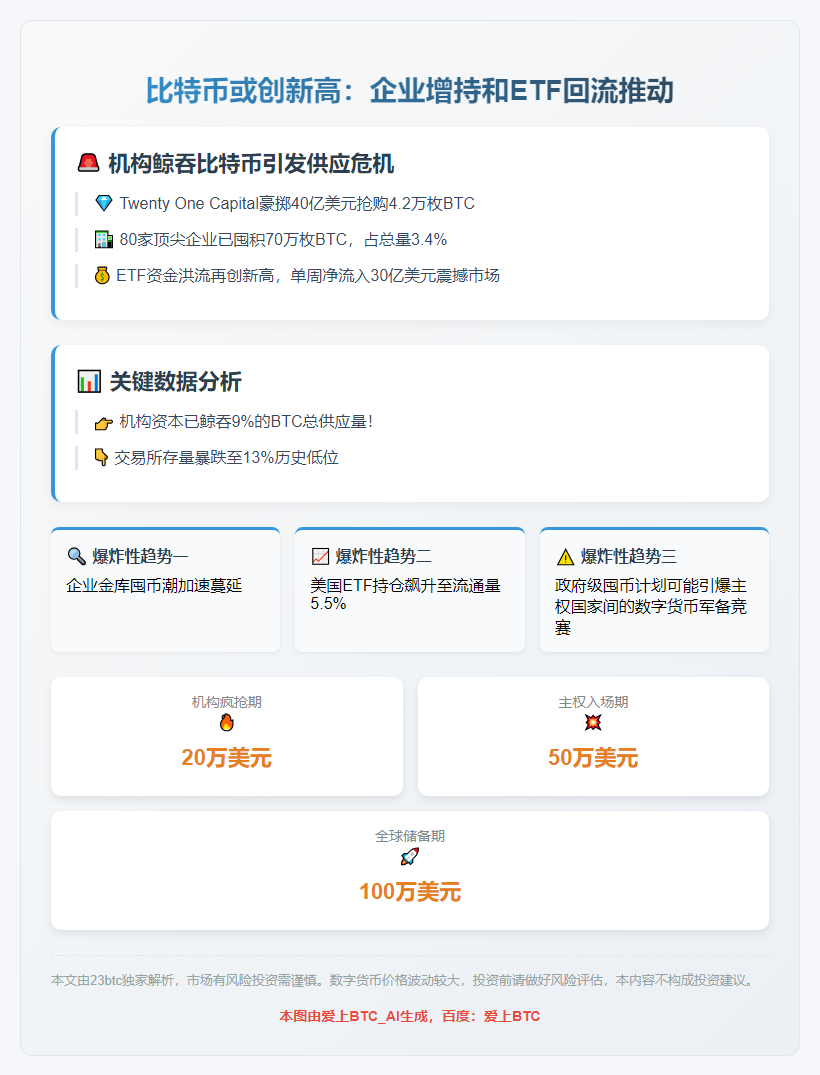Click the down-pointing hand emoji
Viewport: 820px width, 1075px height.
pos(101,457)
